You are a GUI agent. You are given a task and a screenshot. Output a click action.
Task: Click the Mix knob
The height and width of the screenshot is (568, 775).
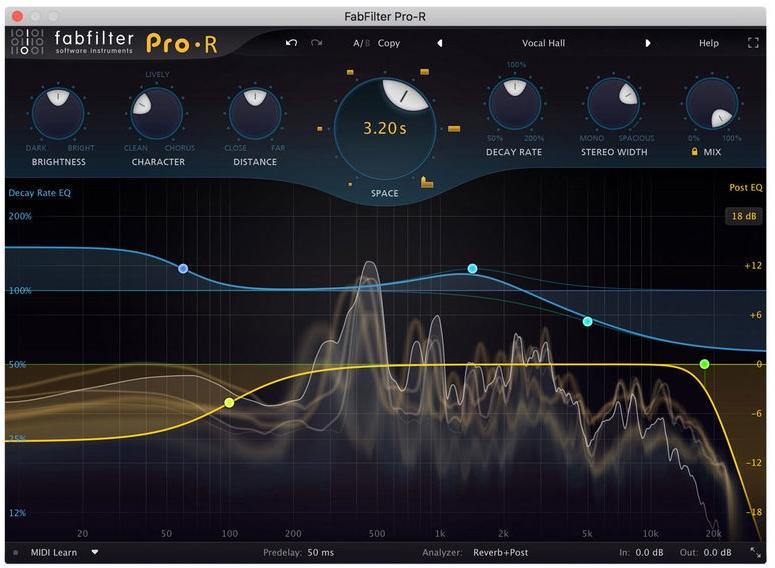coord(712,104)
